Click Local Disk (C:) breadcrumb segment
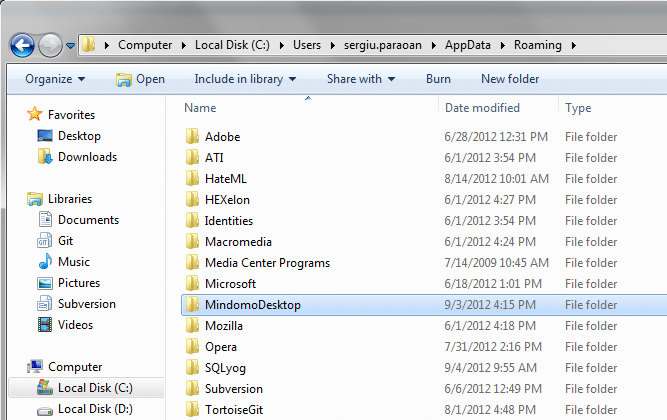Image resolution: width=667 pixels, height=420 pixels. coord(232,45)
